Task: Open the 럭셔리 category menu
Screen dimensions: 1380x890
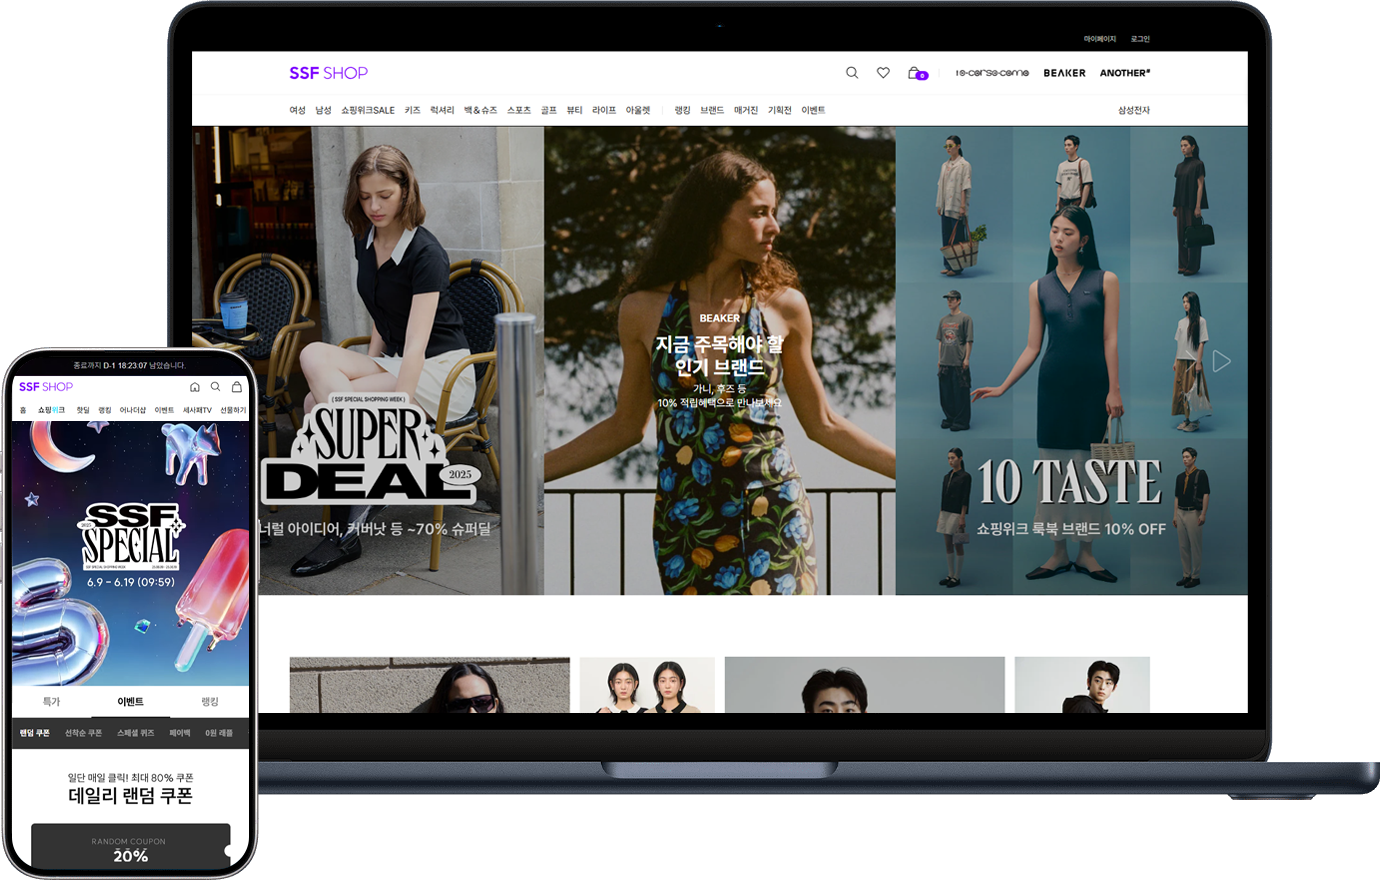Action: [x=442, y=110]
